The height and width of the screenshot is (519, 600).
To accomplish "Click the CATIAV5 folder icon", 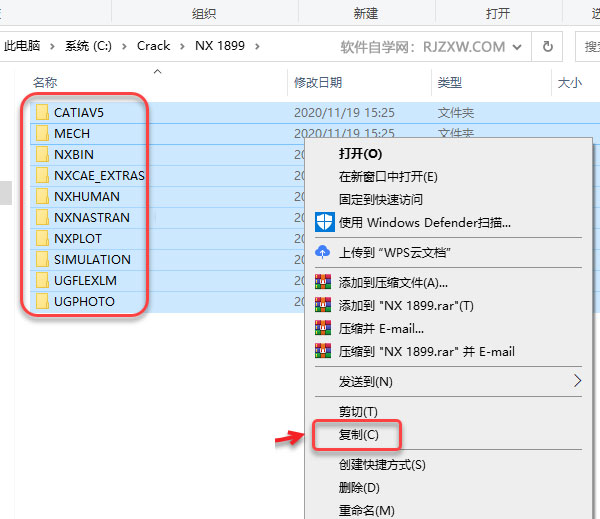I will (42, 113).
